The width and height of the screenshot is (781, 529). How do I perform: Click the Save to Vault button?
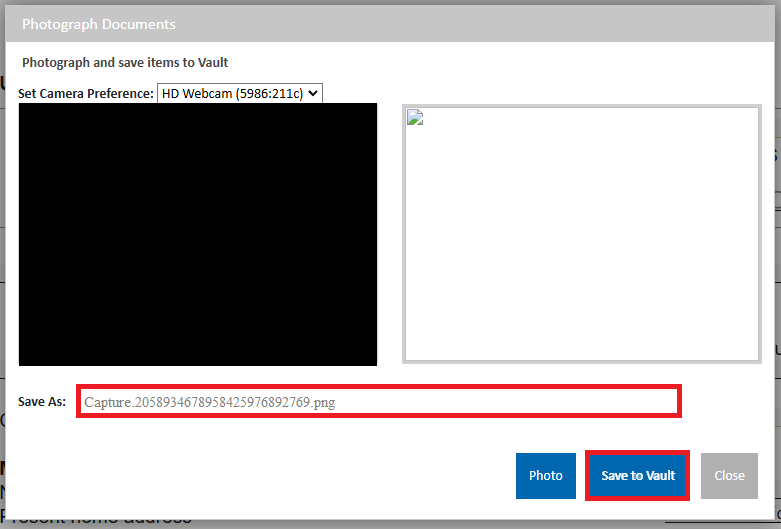[x=637, y=476]
